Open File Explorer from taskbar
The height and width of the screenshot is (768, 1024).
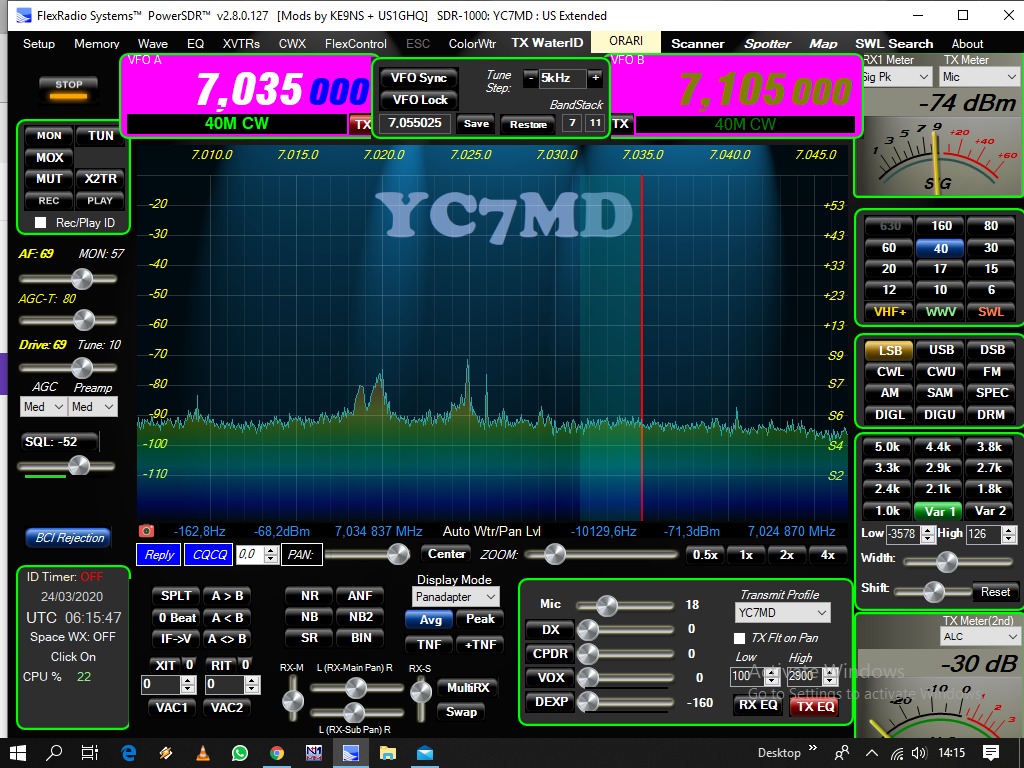pos(388,753)
